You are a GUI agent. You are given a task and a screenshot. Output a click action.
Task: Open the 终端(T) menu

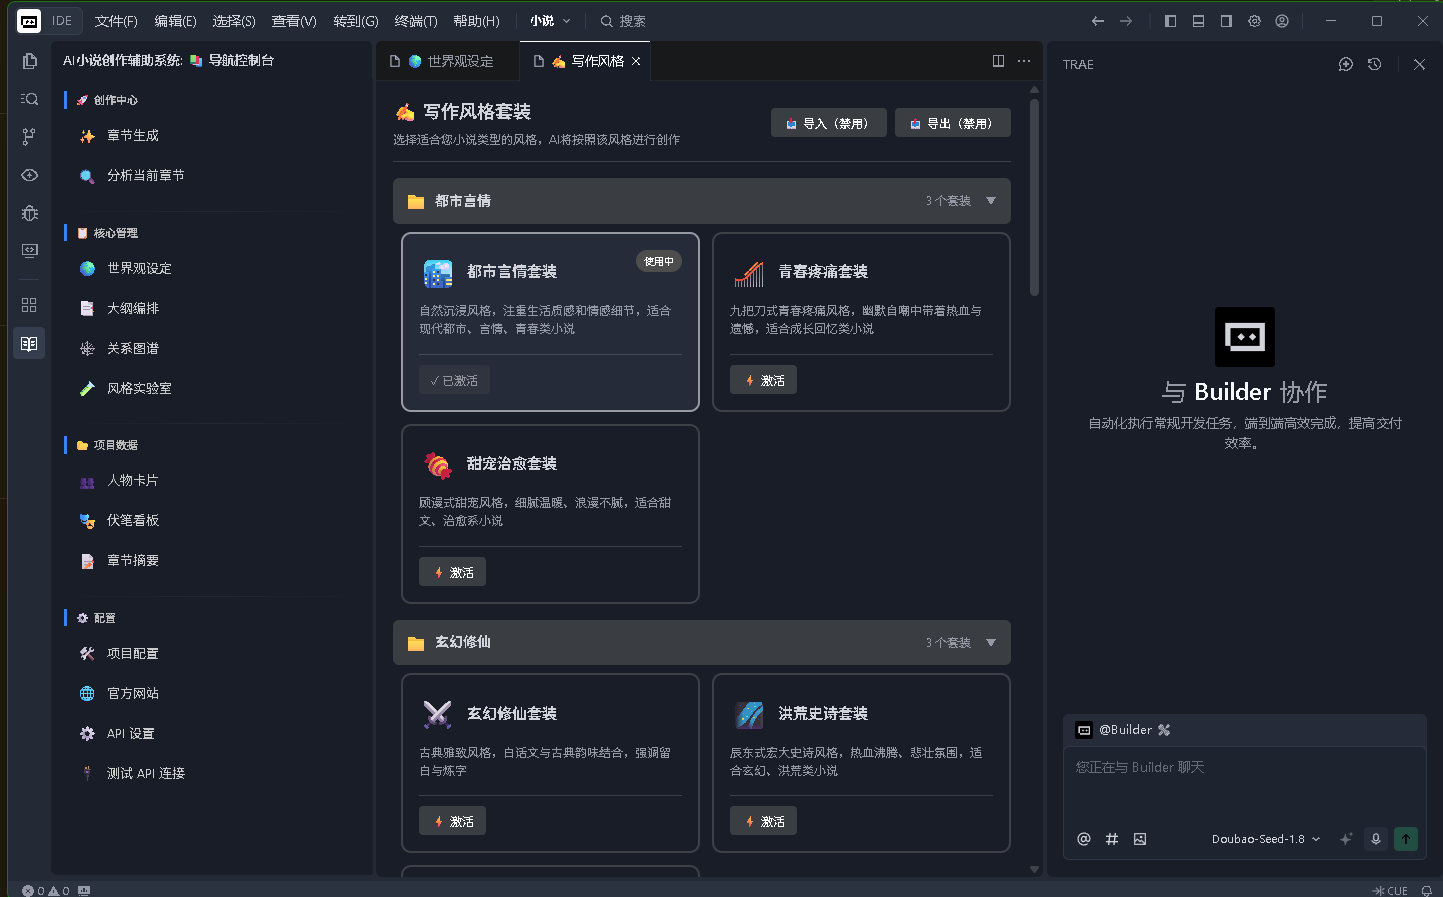coord(416,21)
